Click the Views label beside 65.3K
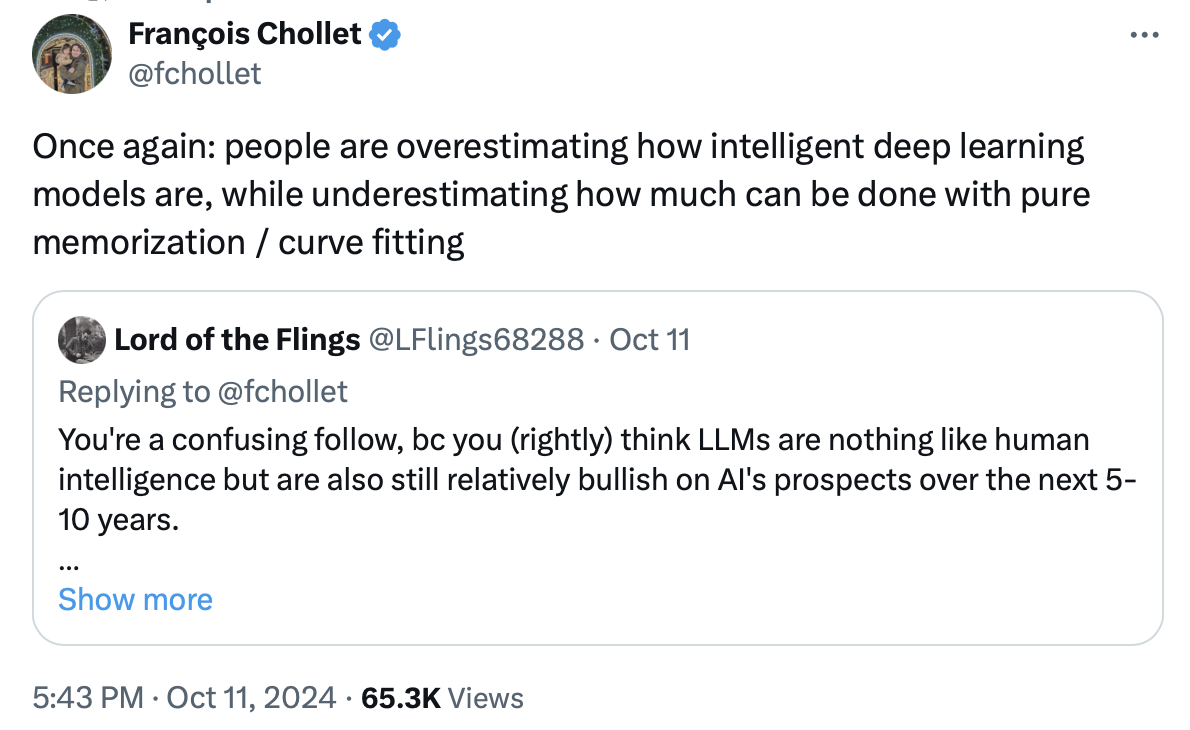 485,697
